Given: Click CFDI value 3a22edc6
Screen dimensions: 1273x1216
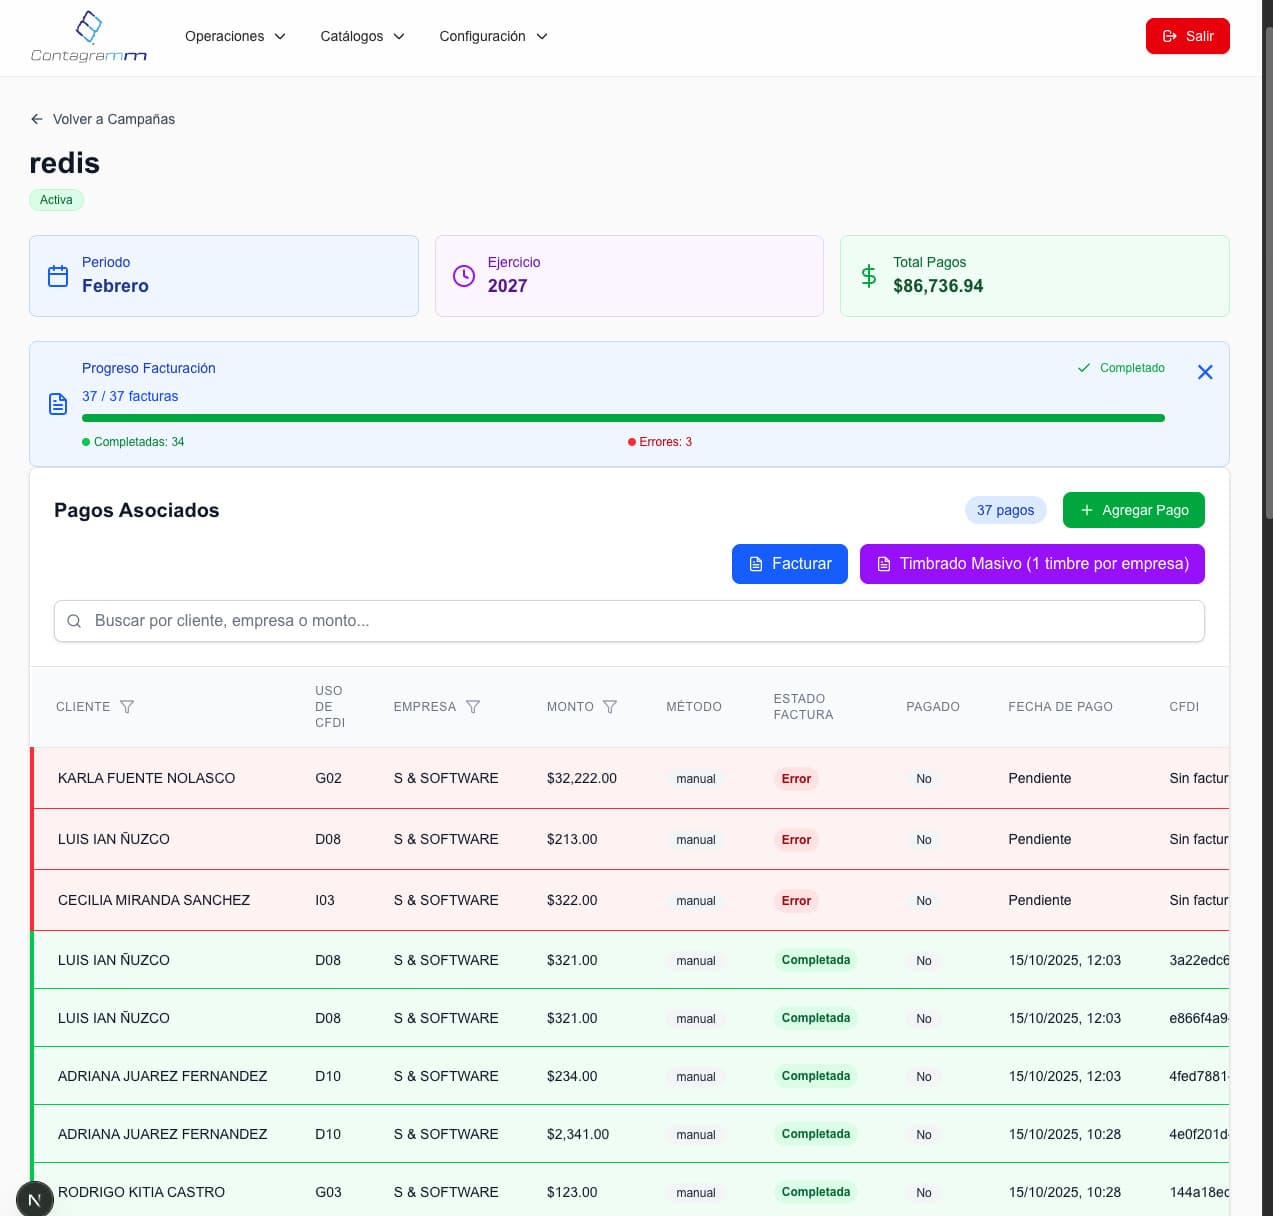Looking at the screenshot, I should click(1199, 960).
